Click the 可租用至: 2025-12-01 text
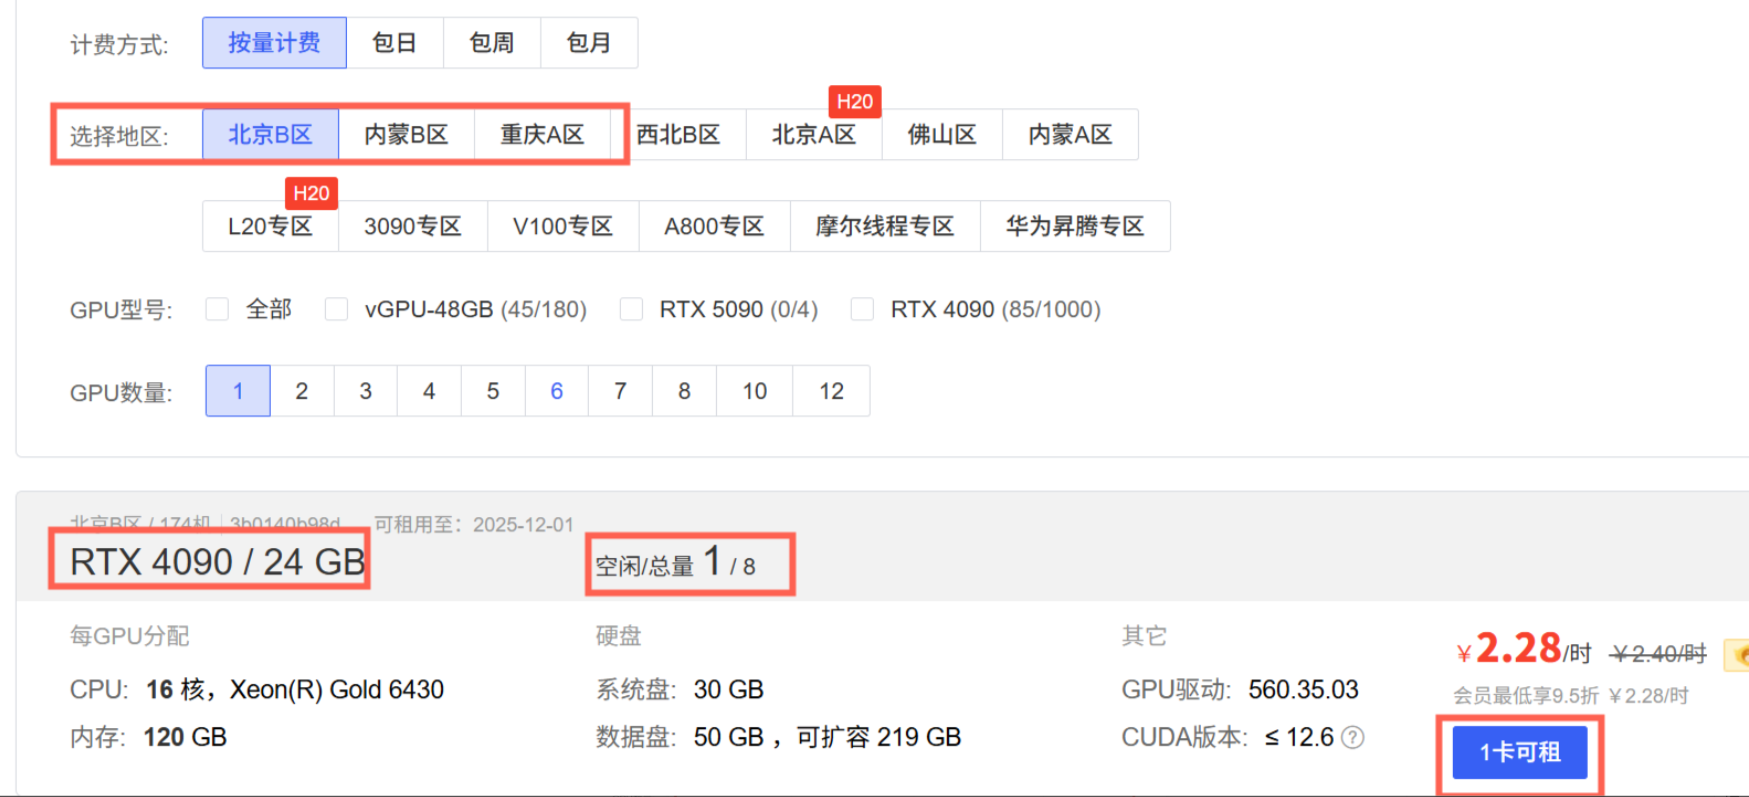 [474, 524]
